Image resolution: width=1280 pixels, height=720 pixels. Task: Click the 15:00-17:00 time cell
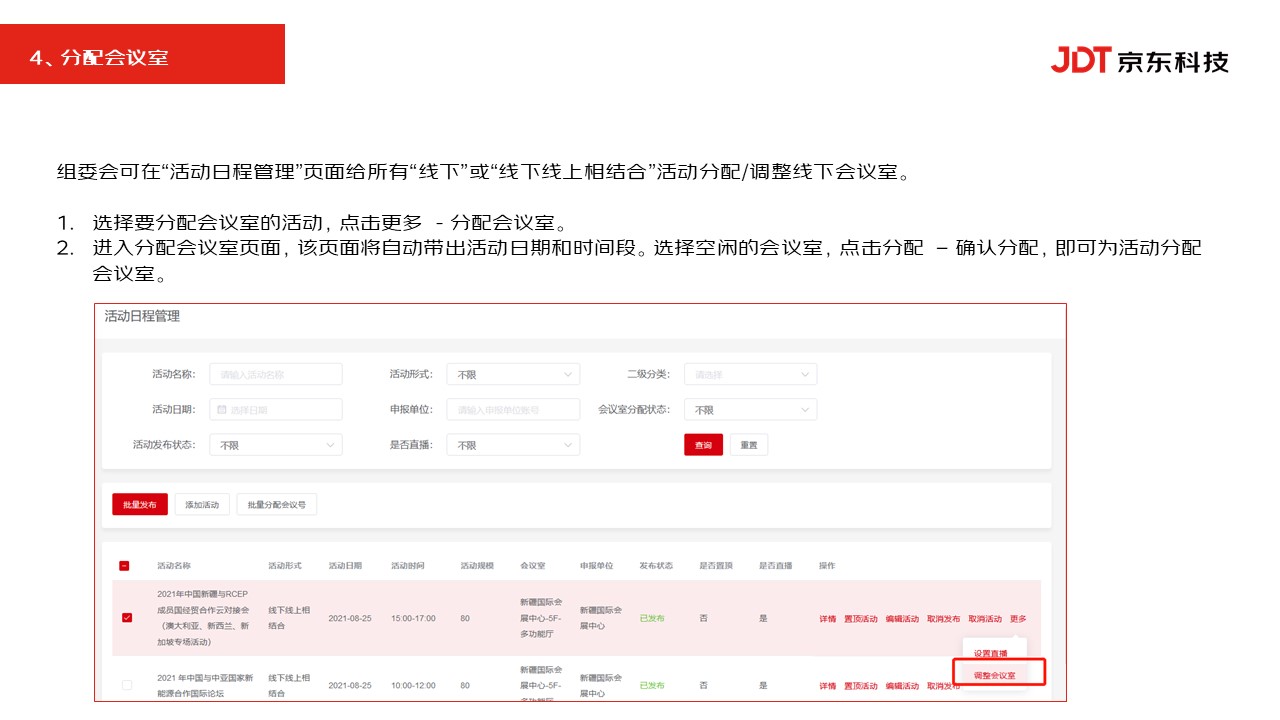413,619
